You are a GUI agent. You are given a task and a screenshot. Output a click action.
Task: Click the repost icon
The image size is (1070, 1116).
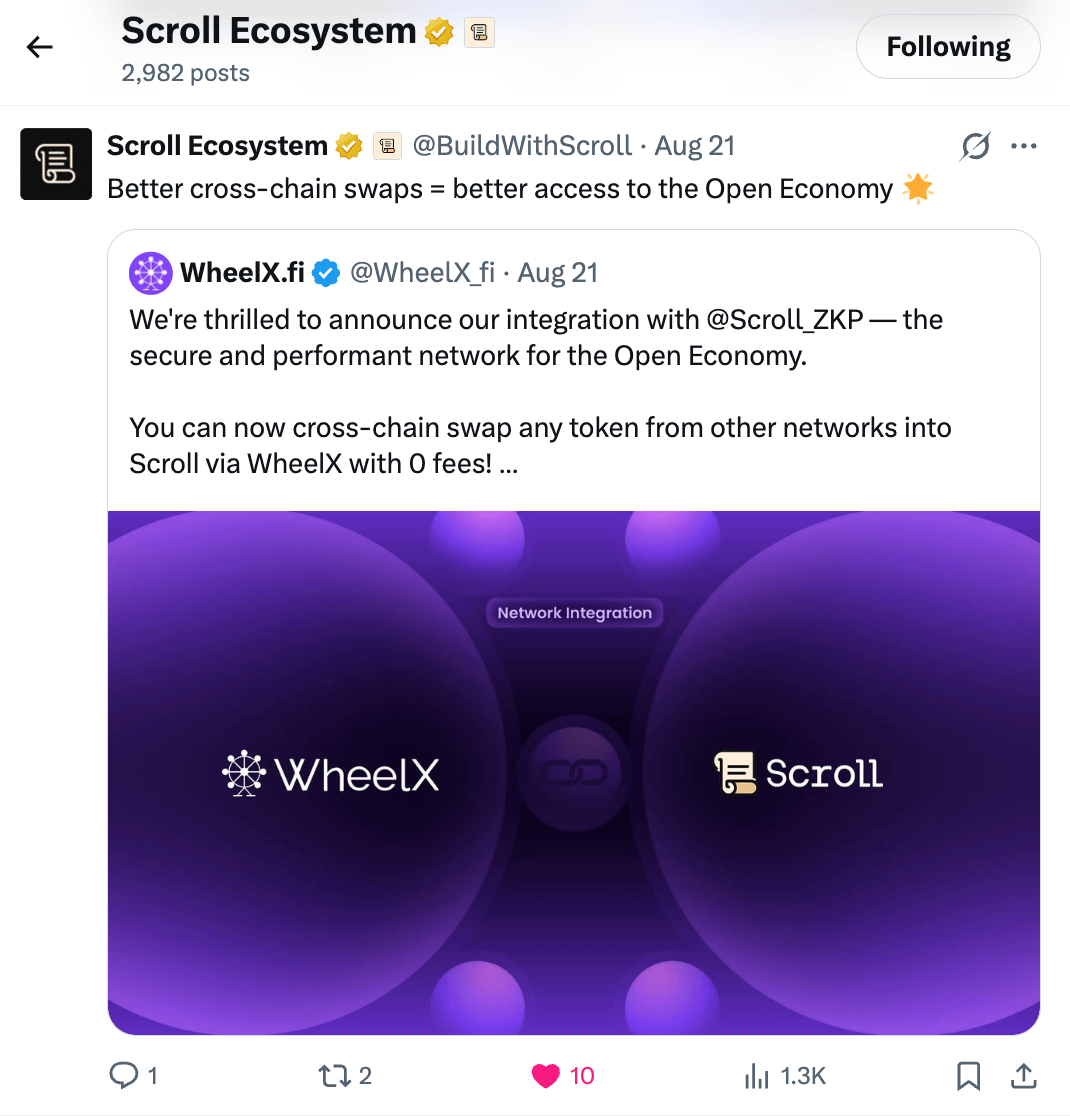click(x=331, y=1075)
